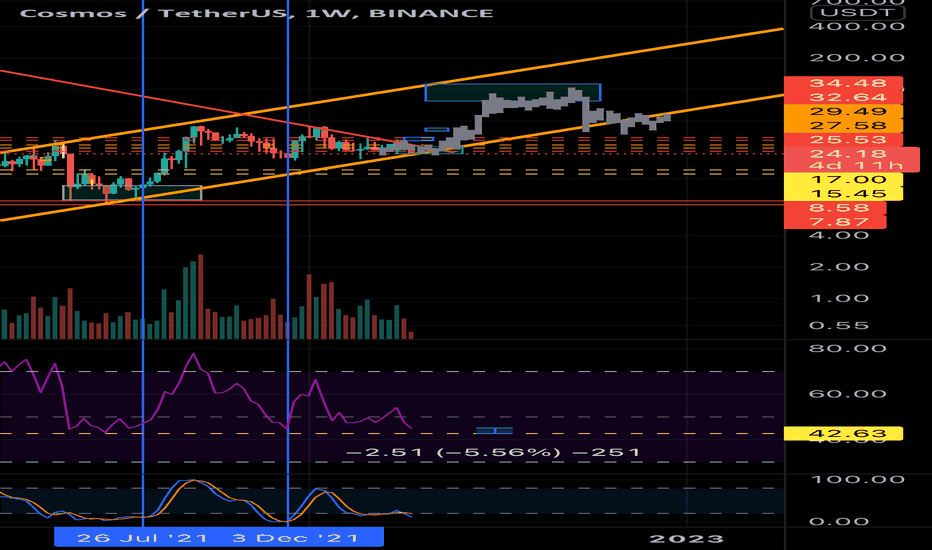Select the gray support rectangle under the candles
932x550 pixels.
132,193
